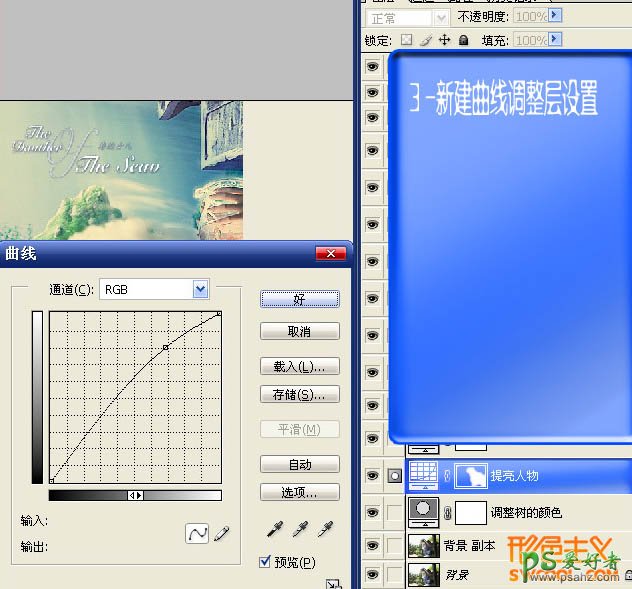Screen dimensions: 632x589
Task: Open the fill 填充 slider arrow
Action: pos(555,40)
